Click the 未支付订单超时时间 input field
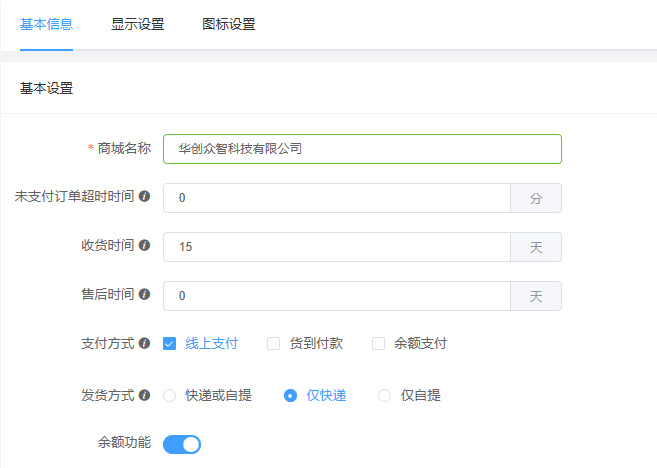The image size is (657, 468). pos(337,198)
